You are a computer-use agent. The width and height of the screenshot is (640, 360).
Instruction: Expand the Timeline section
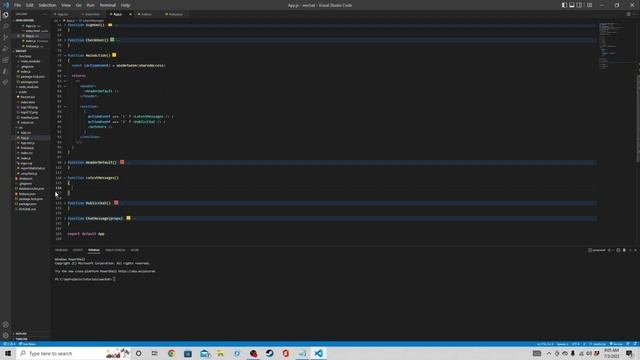[x=21, y=339]
